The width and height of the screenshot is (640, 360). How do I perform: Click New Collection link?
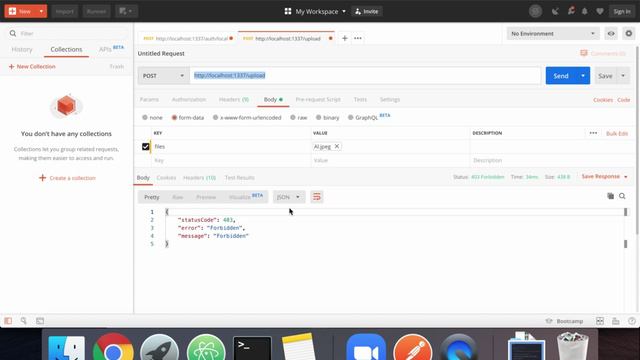click(x=32, y=67)
